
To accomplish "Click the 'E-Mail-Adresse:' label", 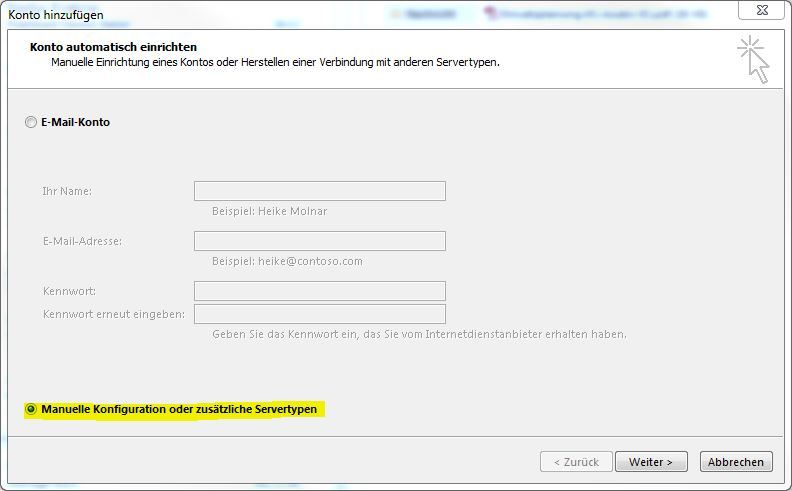I will click(82, 241).
